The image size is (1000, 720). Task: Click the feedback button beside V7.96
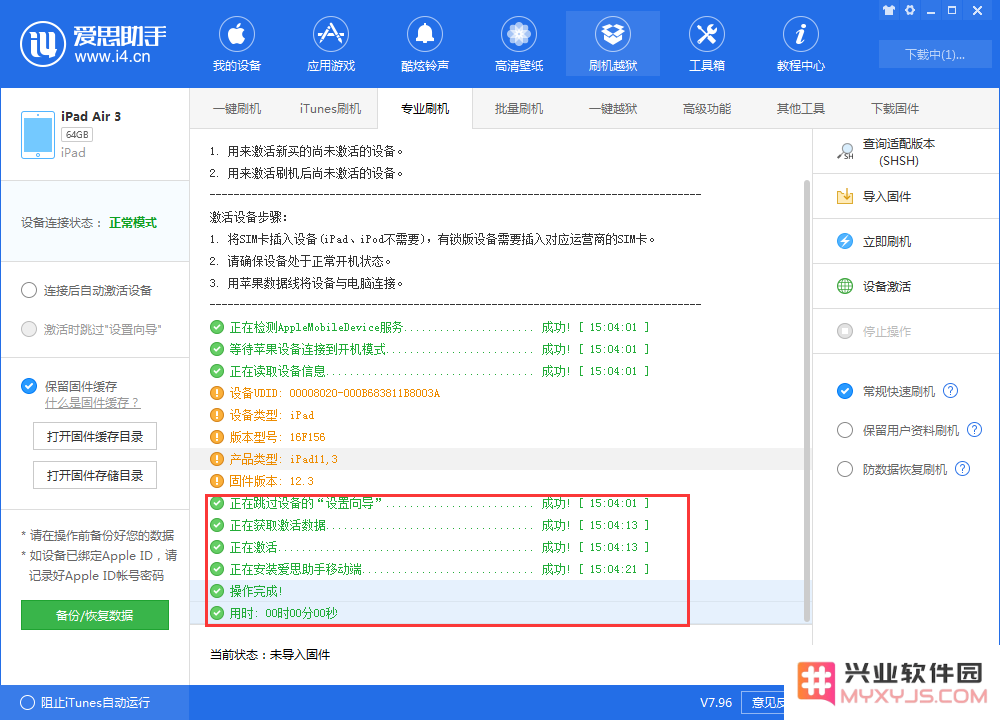click(764, 702)
